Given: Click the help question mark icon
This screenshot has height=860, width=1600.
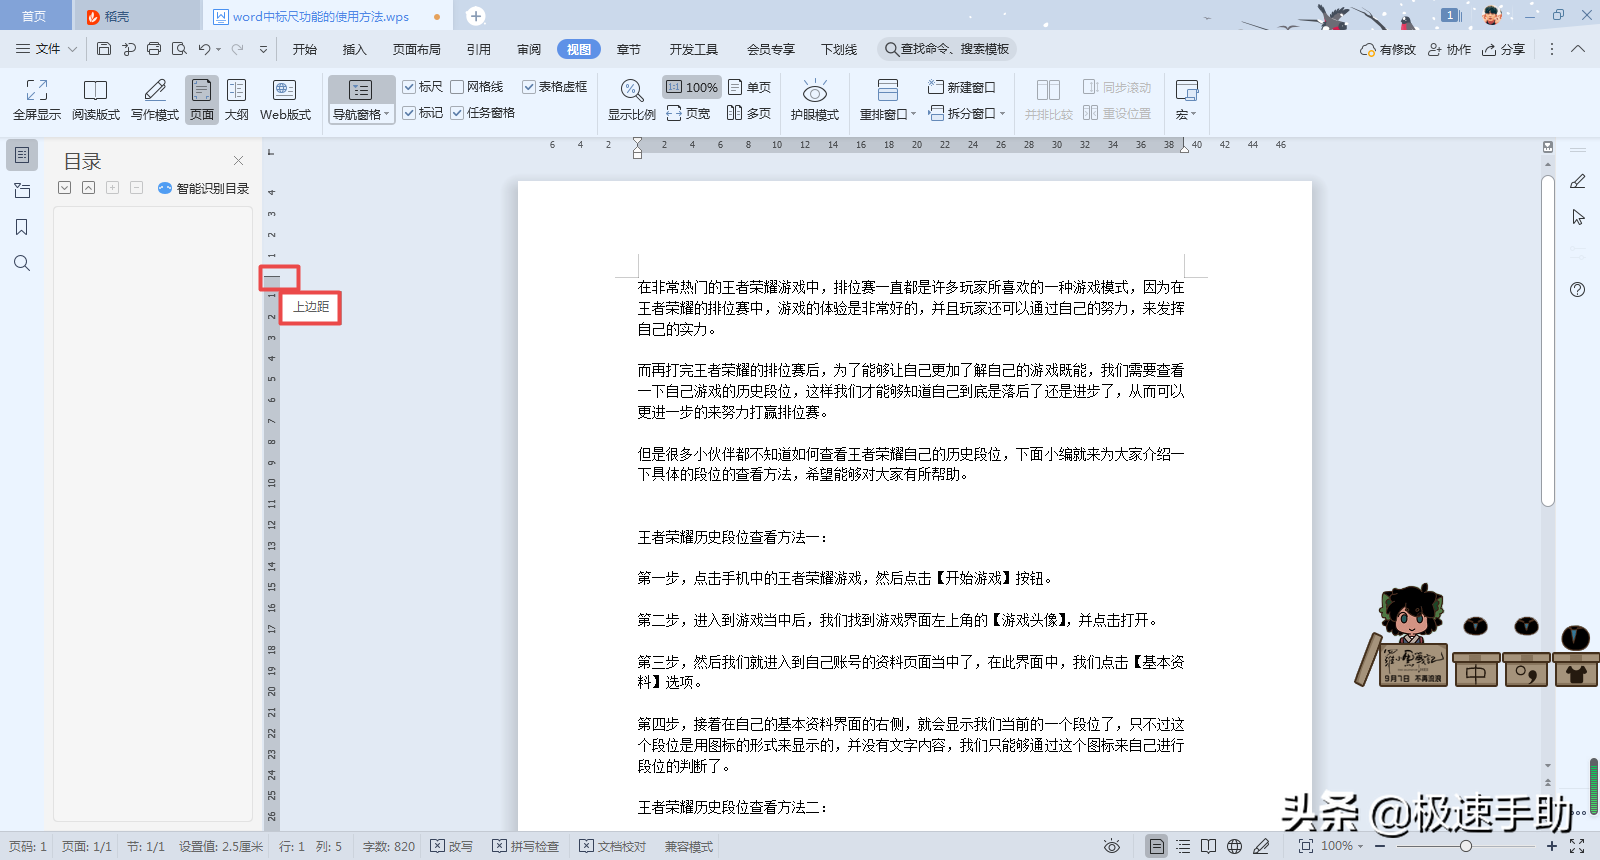Looking at the screenshot, I should [x=1577, y=290].
